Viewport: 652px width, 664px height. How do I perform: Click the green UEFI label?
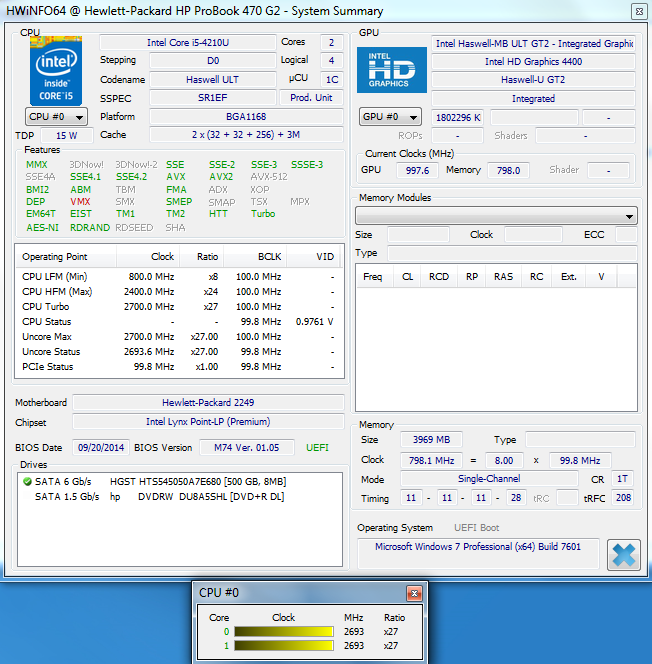click(317, 448)
